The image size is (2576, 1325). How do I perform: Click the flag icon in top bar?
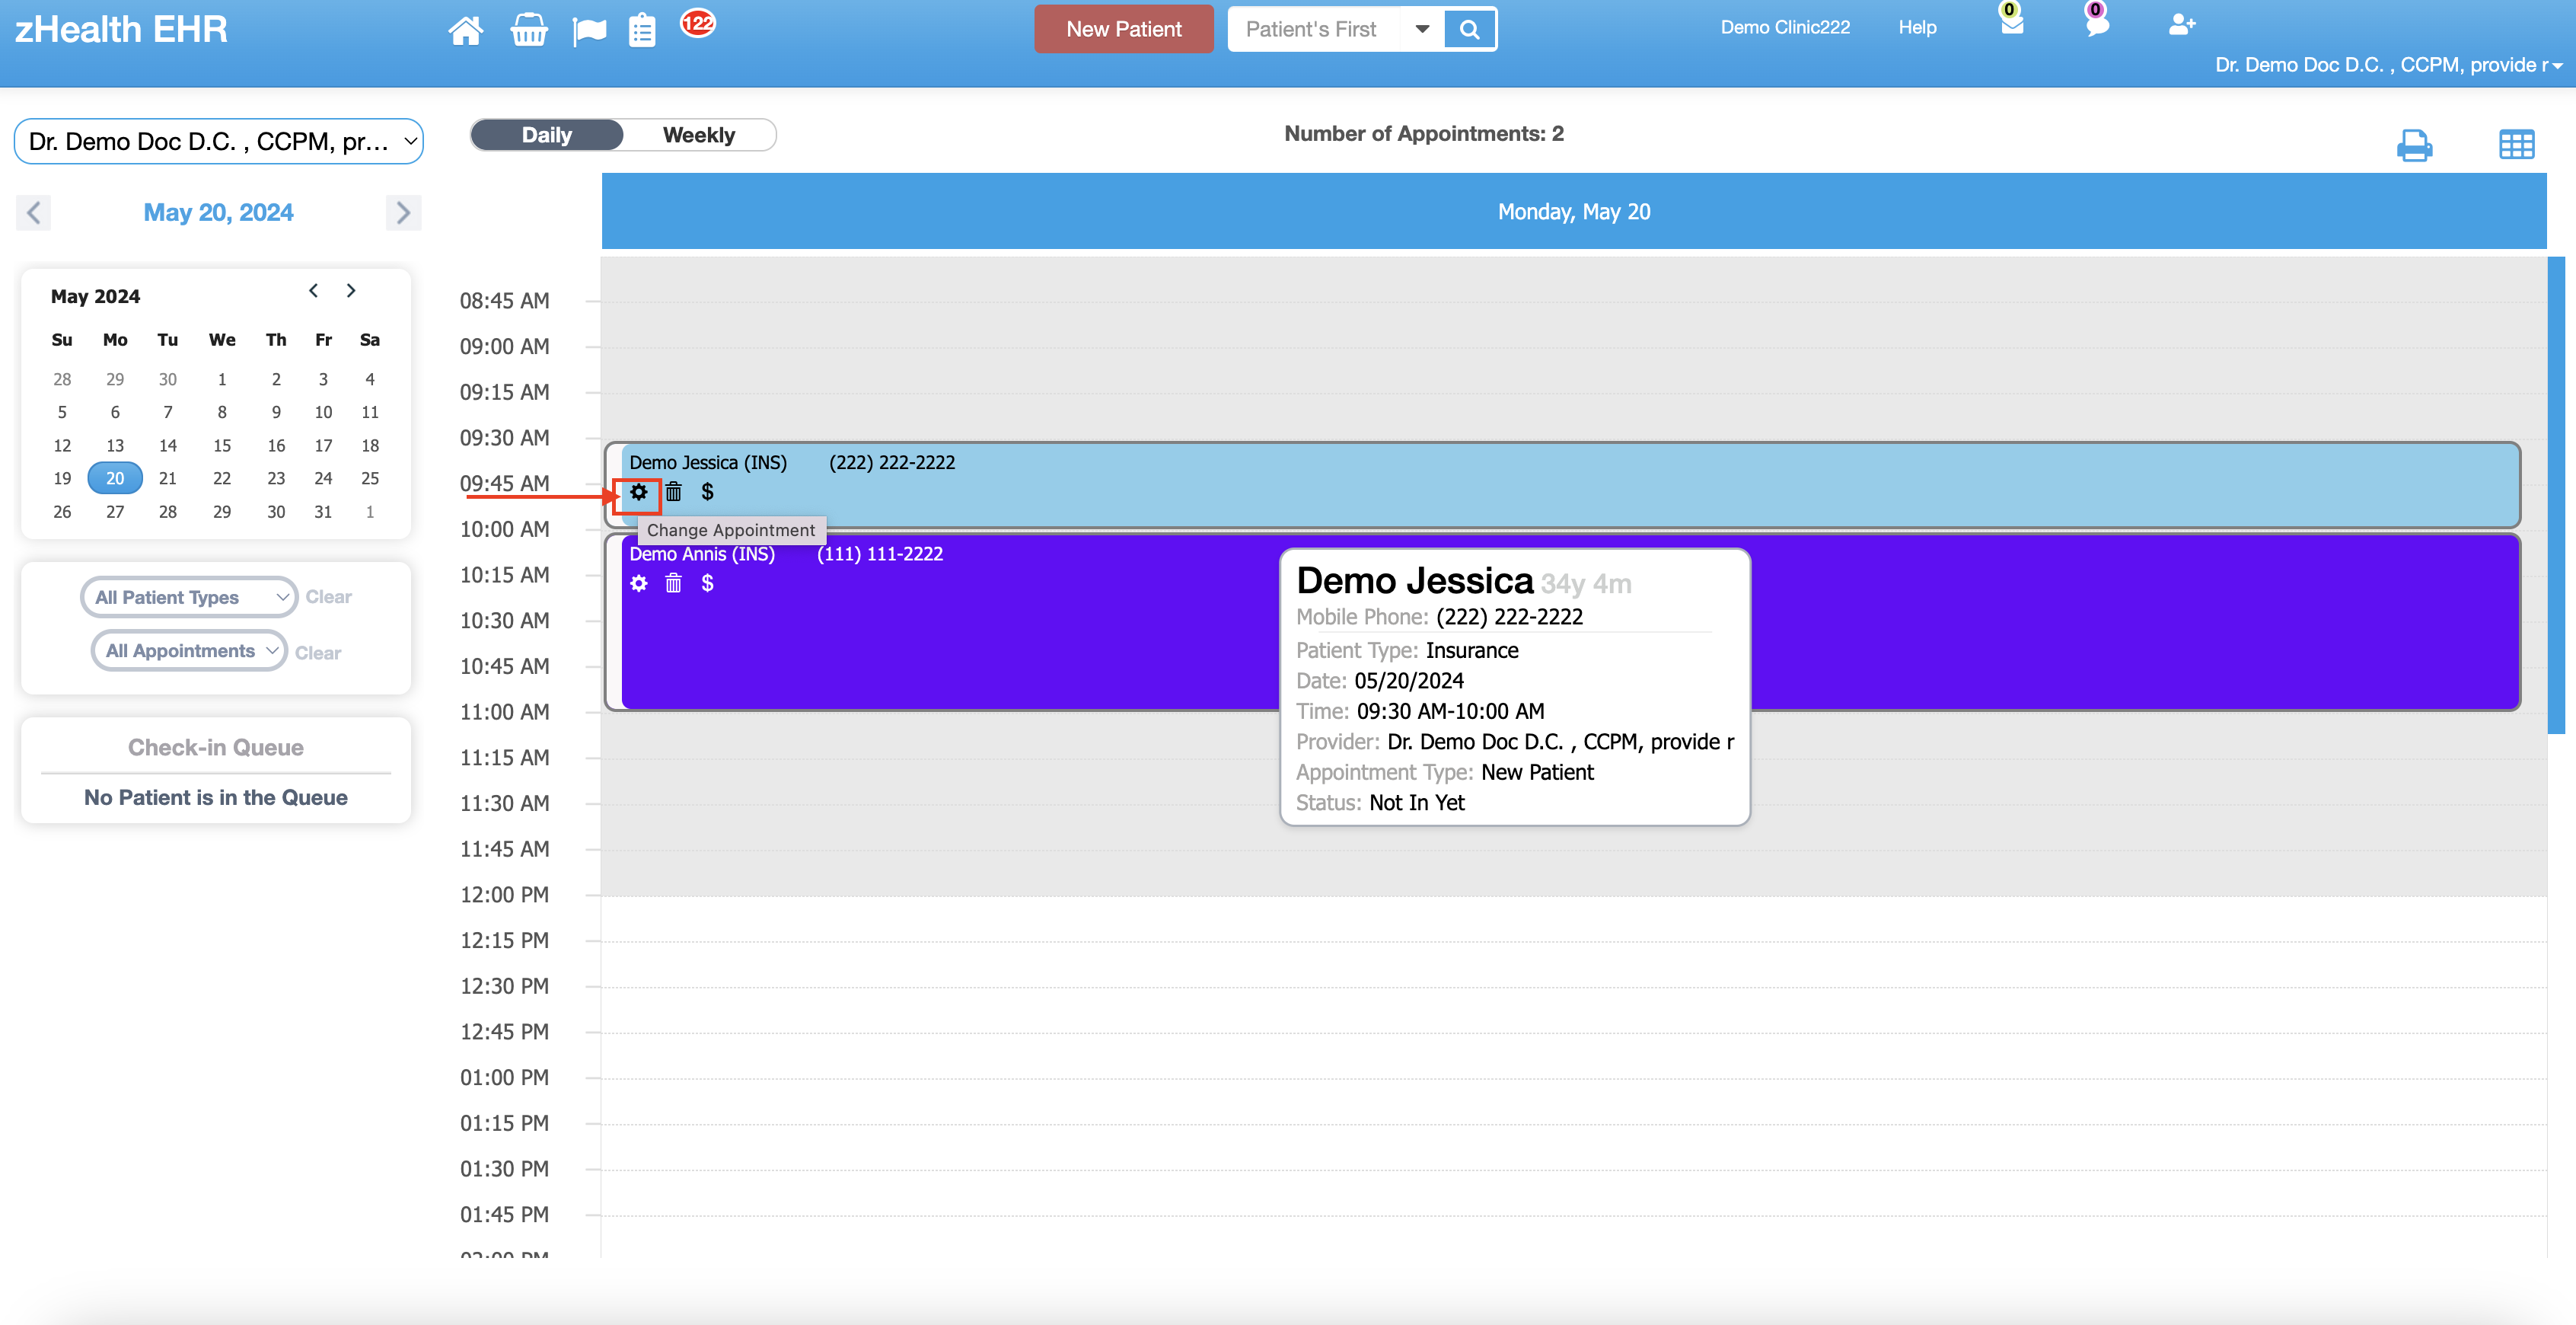click(x=589, y=30)
